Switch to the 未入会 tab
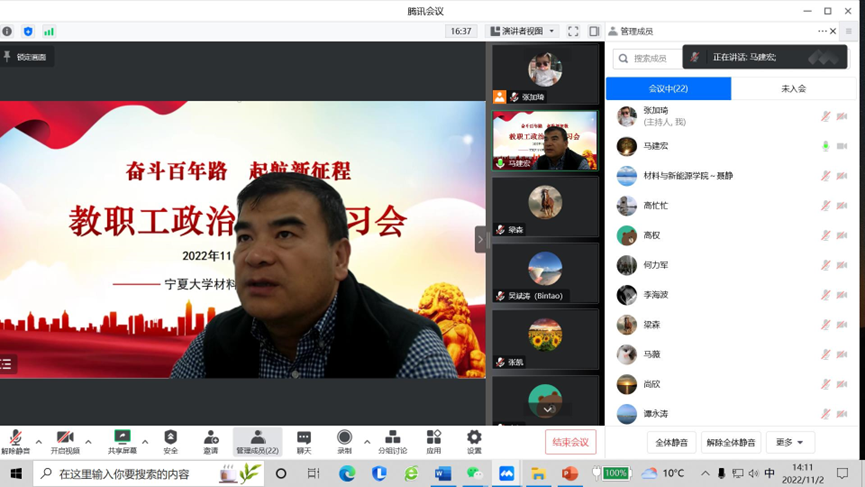 793,89
